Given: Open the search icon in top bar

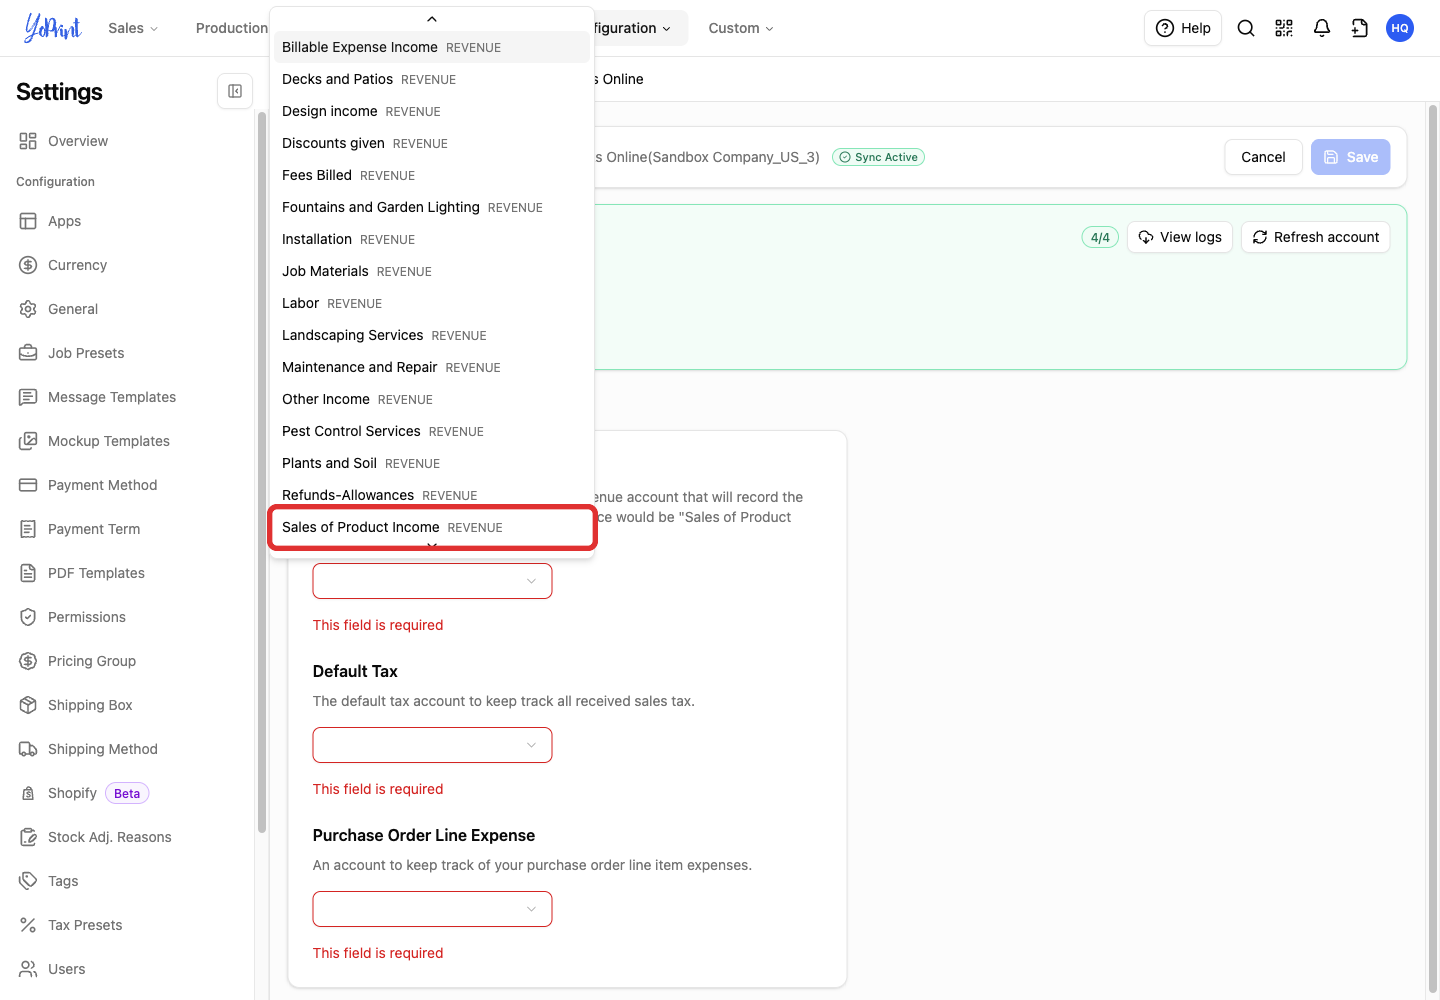Looking at the screenshot, I should 1246,28.
